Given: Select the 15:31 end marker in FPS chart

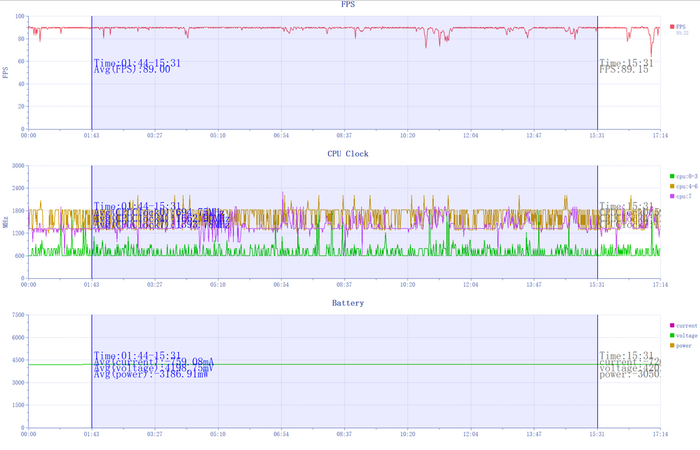Looking at the screenshot, I should [x=597, y=72].
